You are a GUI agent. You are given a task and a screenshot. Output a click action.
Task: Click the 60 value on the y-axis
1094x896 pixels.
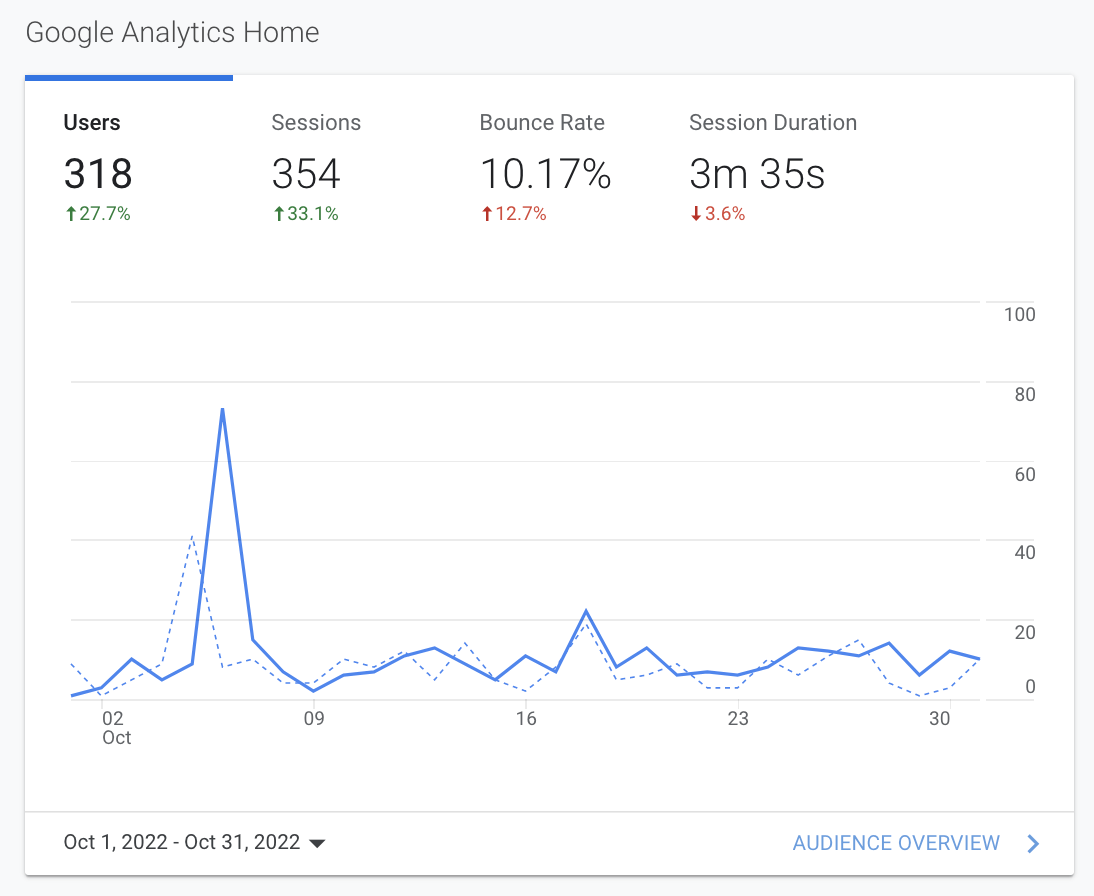pos(1025,475)
